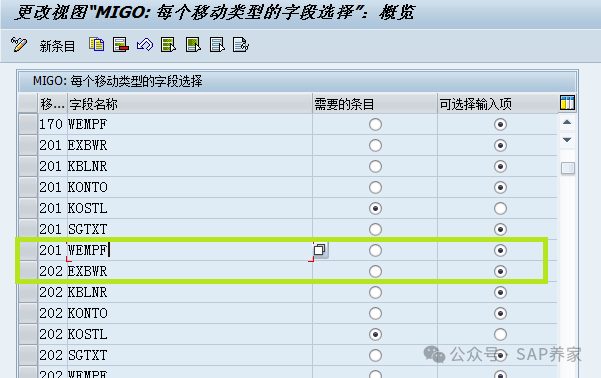
Task: Click the undo change icon
Action: point(145,45)
